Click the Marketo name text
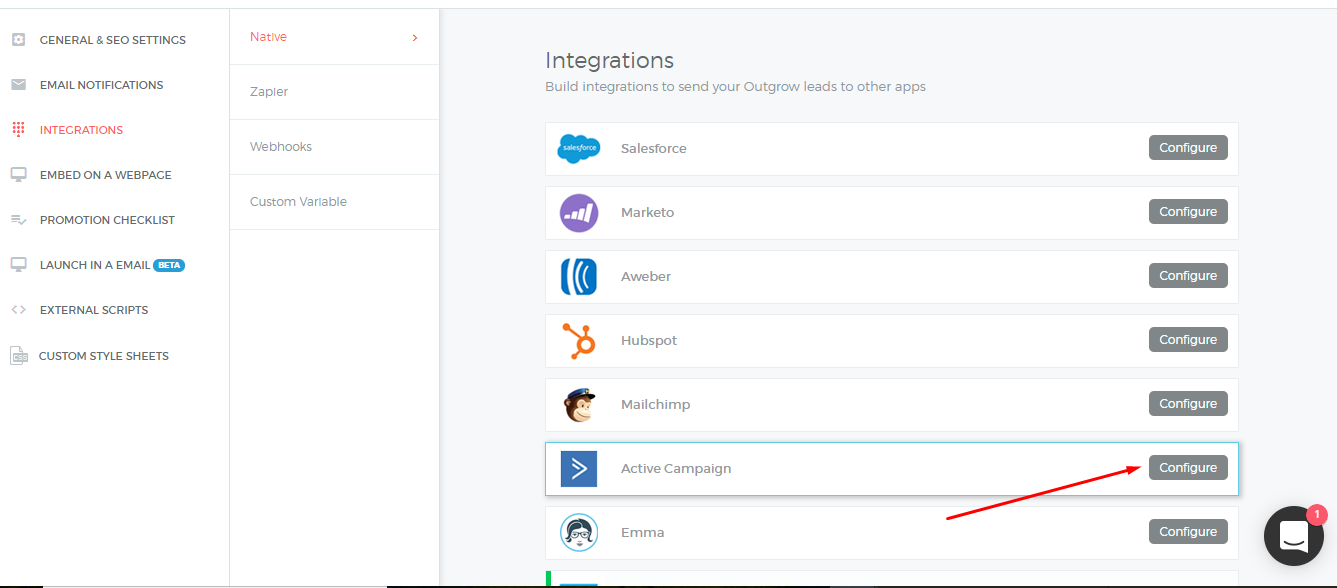This screenshot has height=588, width=1337. (x=647, y=213)
